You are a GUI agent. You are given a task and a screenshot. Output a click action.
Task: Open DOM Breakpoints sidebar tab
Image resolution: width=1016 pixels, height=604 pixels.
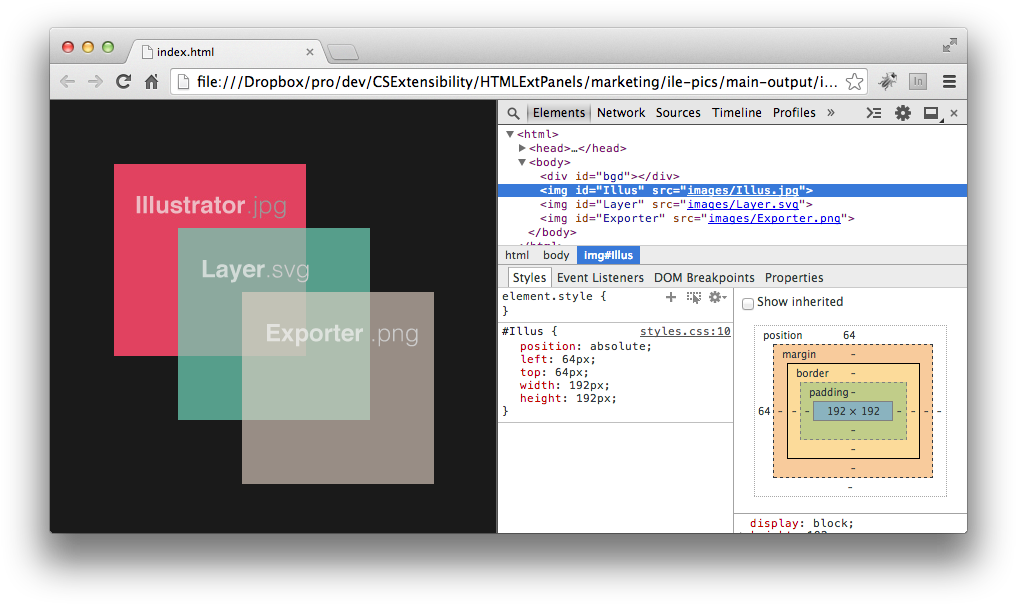pyautogui.click(x=704, y=277)
